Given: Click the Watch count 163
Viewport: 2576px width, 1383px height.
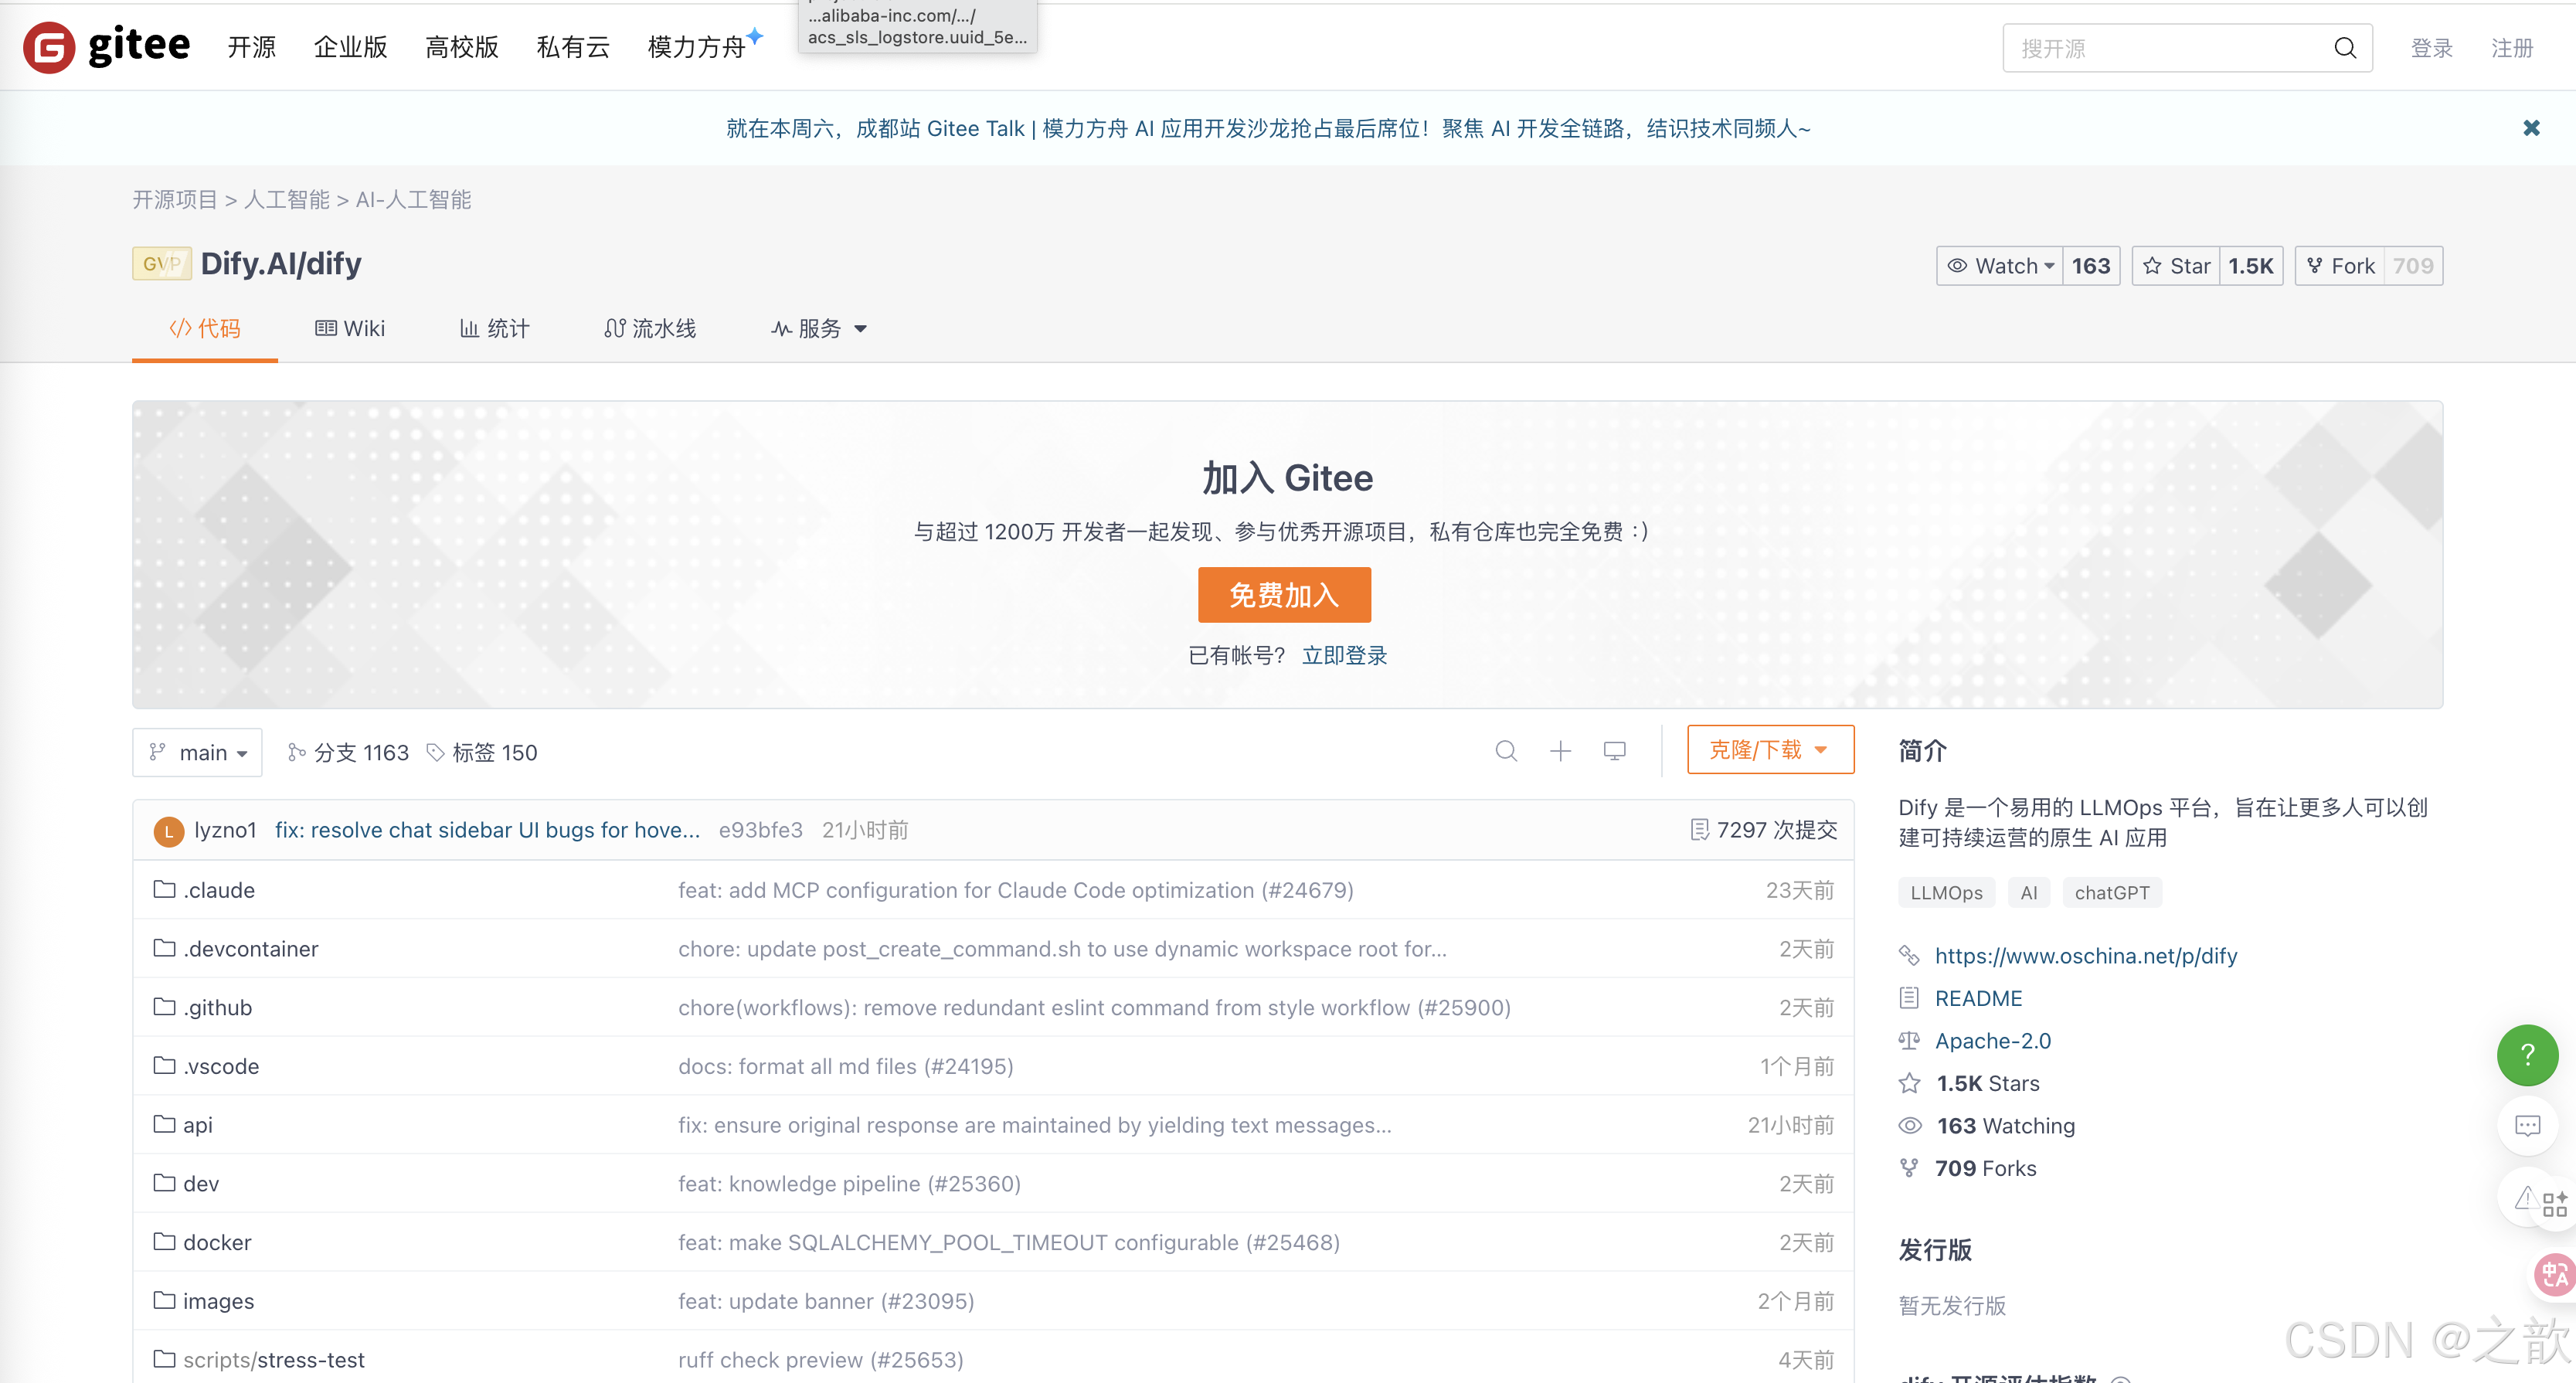Looking at the screenshot, I should click(2090, 266).
